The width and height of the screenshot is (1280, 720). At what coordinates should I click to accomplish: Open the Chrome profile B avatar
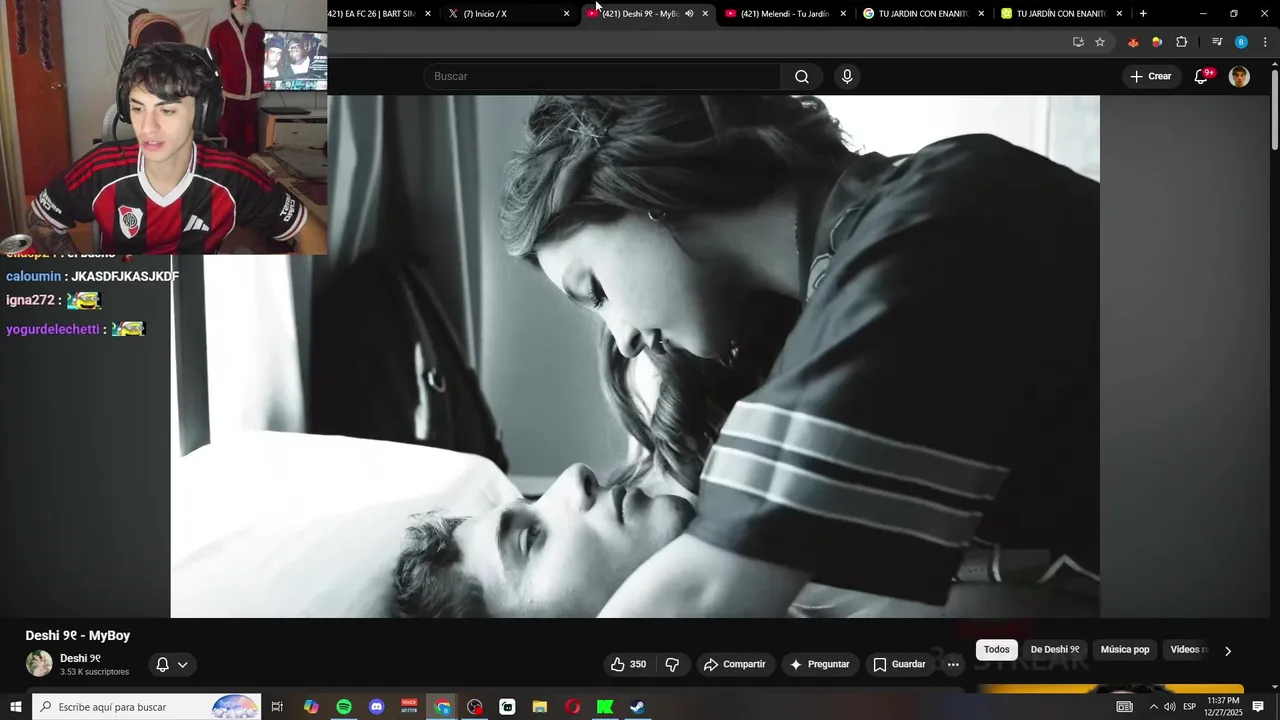pyautogui.click(x=1241, y=42)
